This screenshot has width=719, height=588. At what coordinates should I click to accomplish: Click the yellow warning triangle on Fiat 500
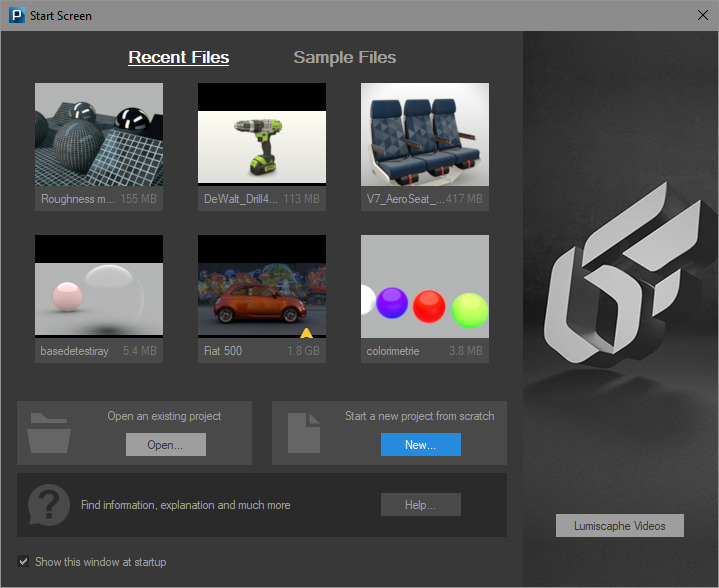click(306, 333)
